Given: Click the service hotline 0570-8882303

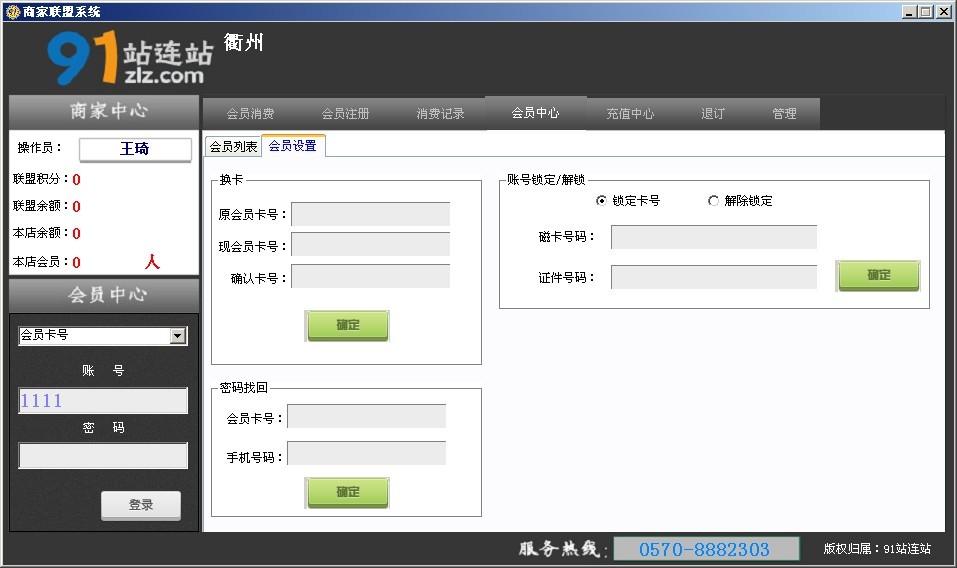Looking at the screenshot, I should [705, 549].
